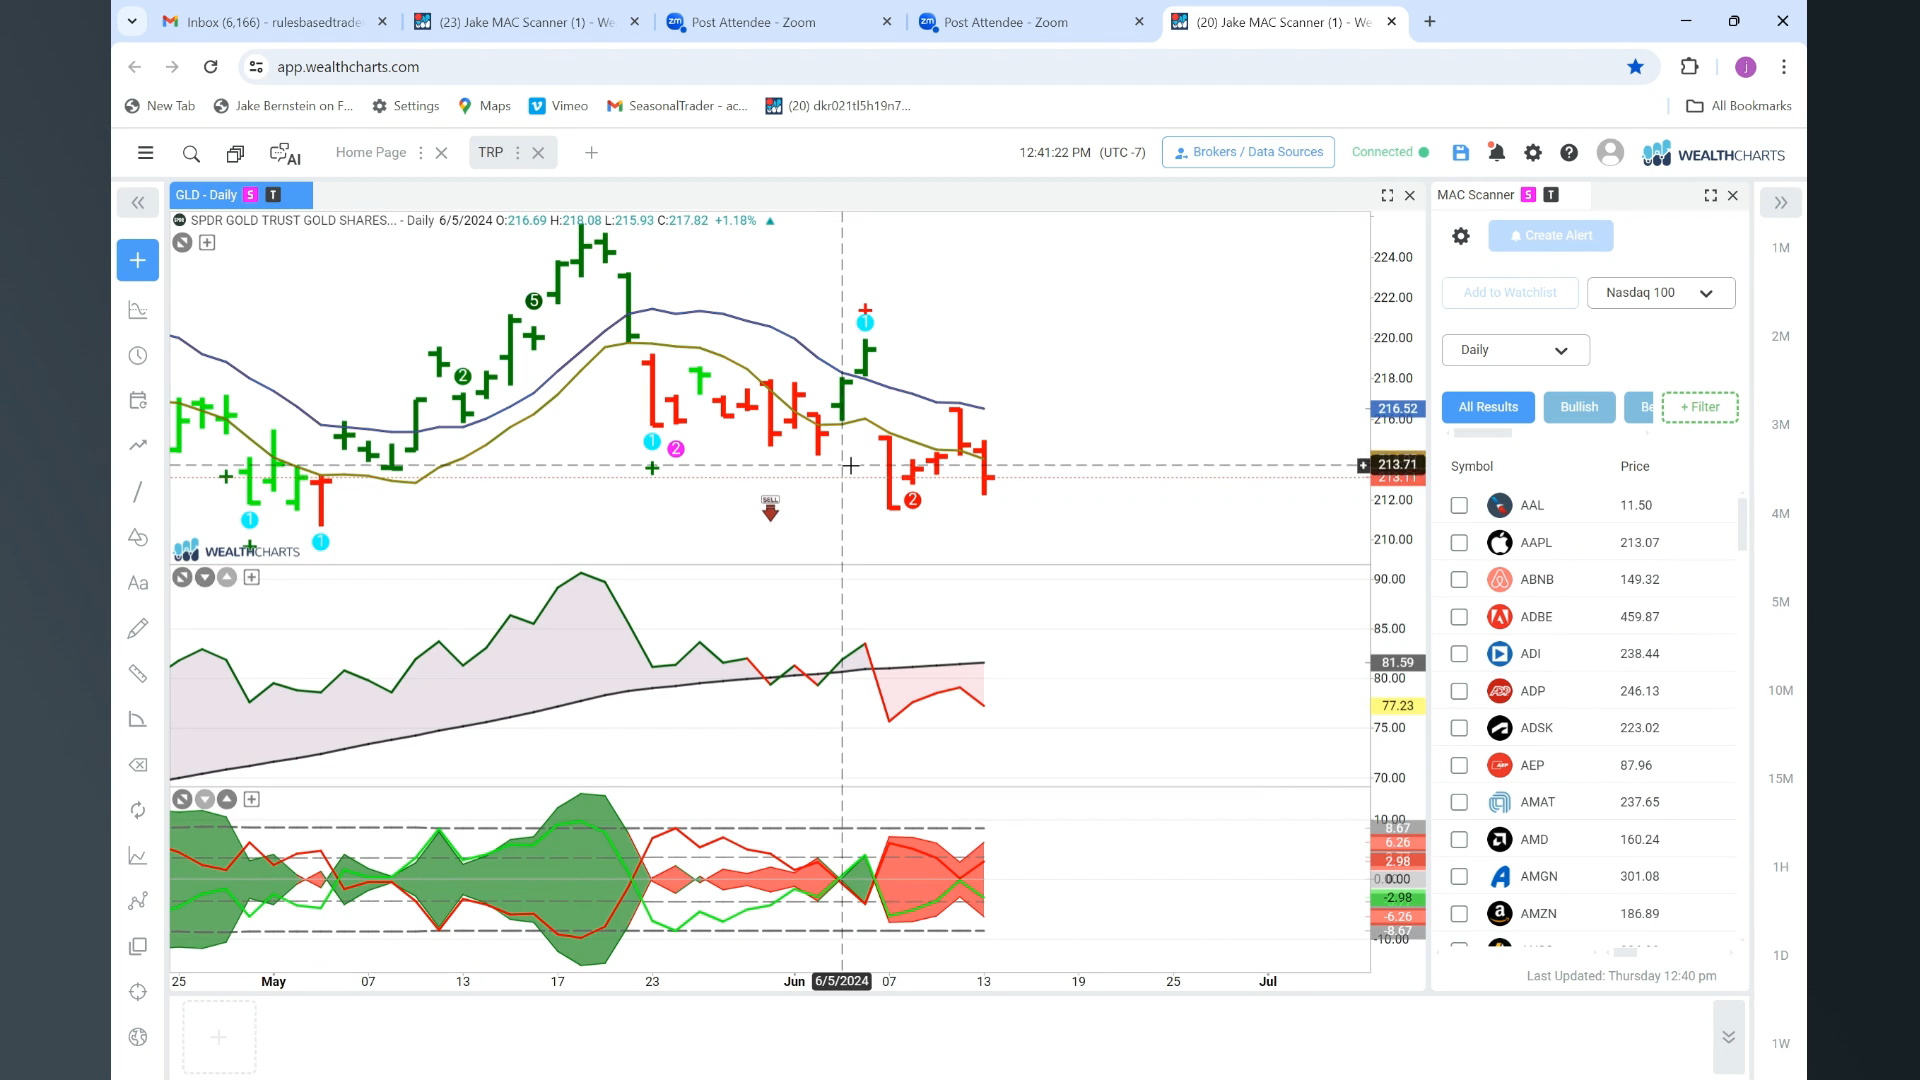Open Home Page tab options menu
1920x1080 pixels.
point(420,153)
